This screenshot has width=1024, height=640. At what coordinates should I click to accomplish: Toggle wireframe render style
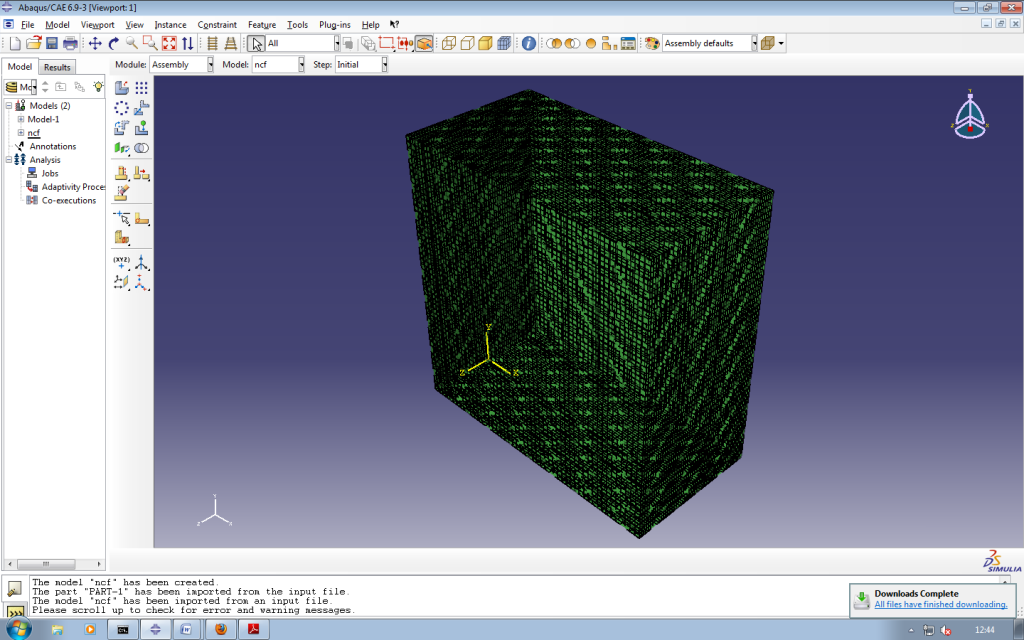click(448, 43)
